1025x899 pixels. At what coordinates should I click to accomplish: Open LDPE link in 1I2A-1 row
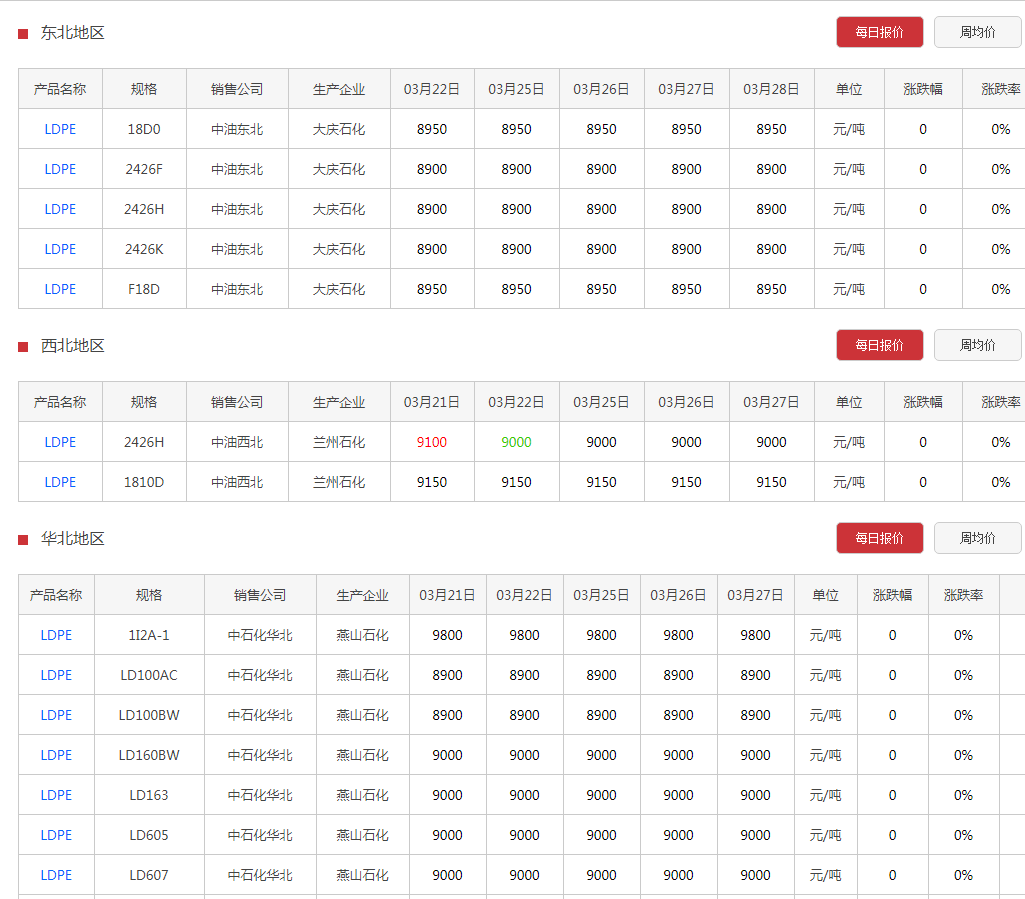(56, 635)
